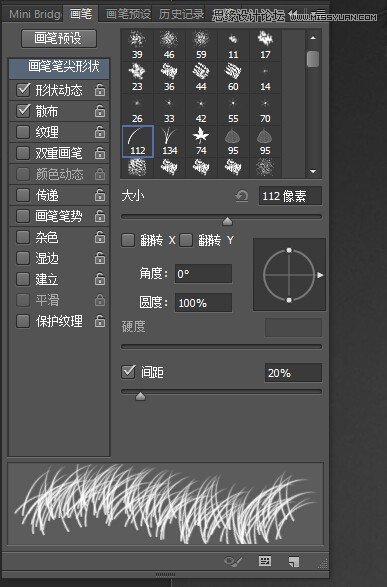Toggle lock on 湿边 row
This screenshot has width=387, height=587.
tap(100, 258)
